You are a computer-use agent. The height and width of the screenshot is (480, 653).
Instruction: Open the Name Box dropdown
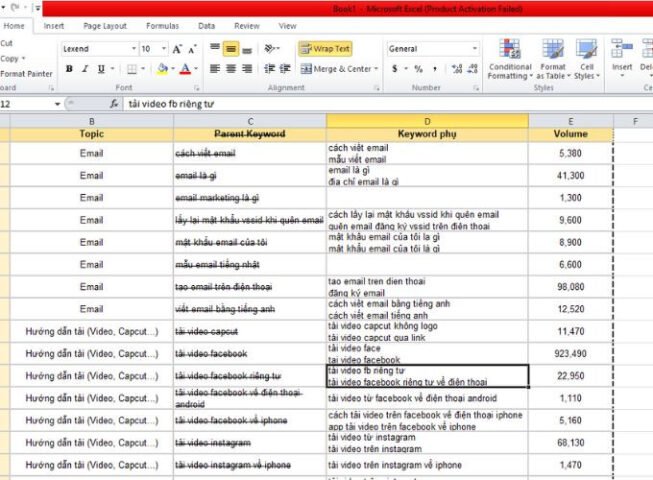click(x=57, y=104)
